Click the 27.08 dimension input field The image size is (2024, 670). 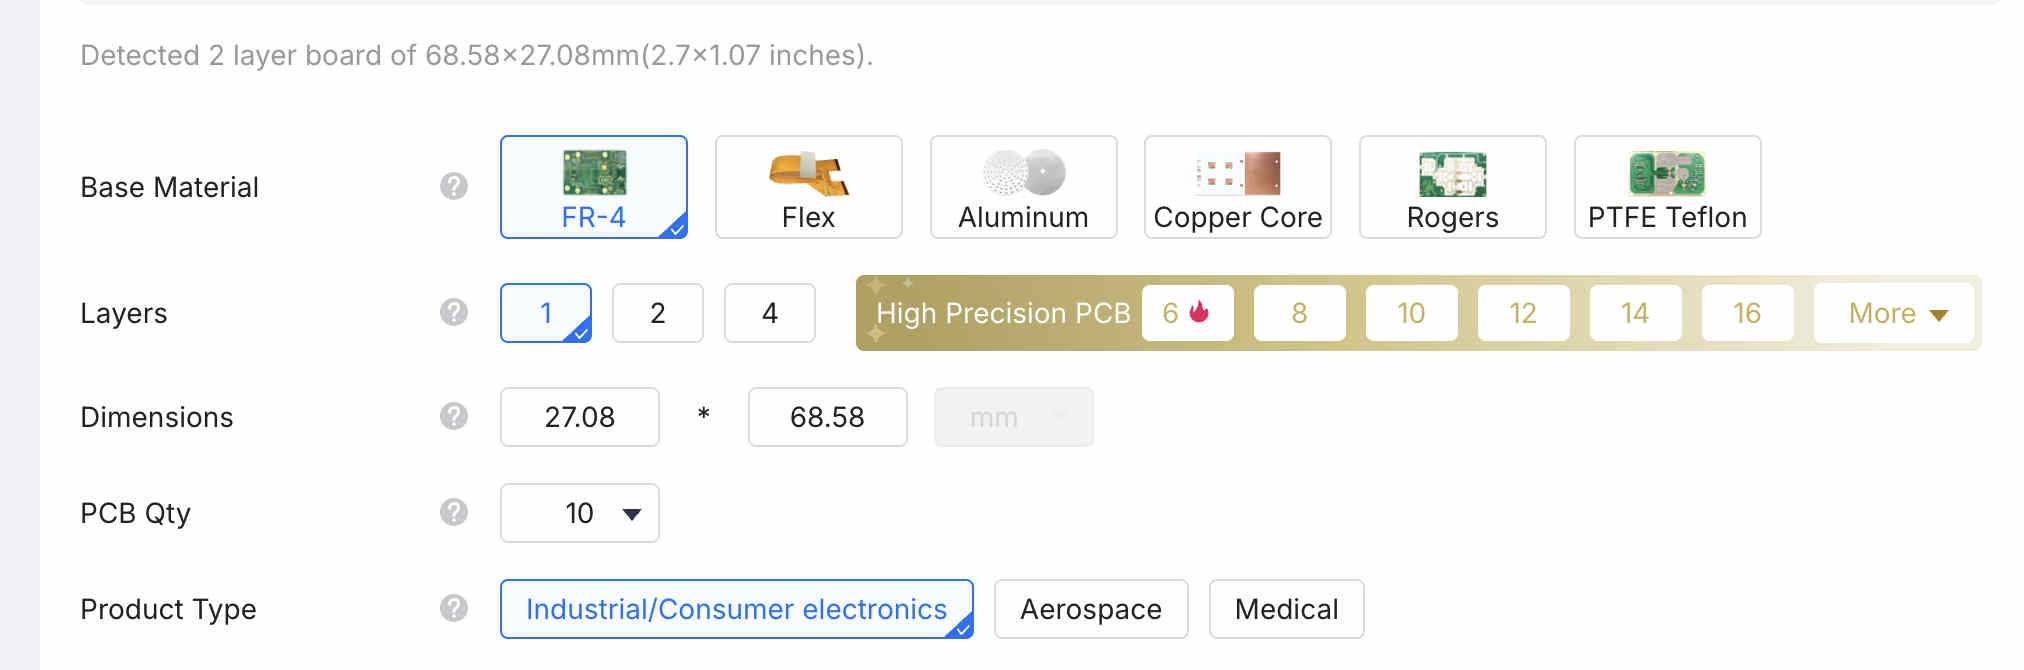[x=580, y=417]
